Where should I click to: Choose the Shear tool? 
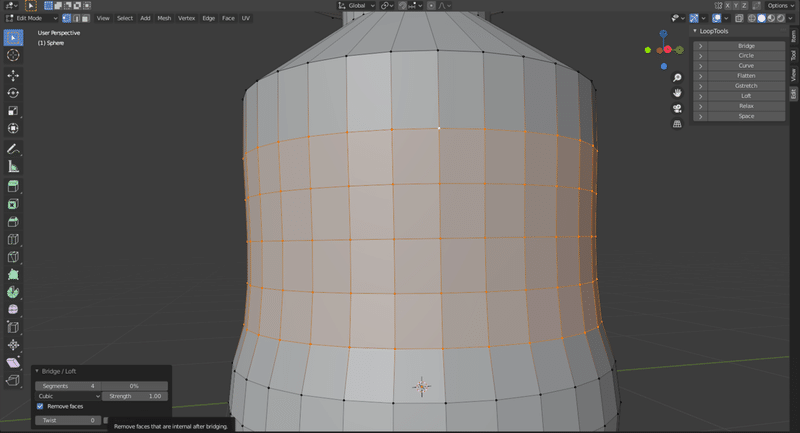pos(13,363)
